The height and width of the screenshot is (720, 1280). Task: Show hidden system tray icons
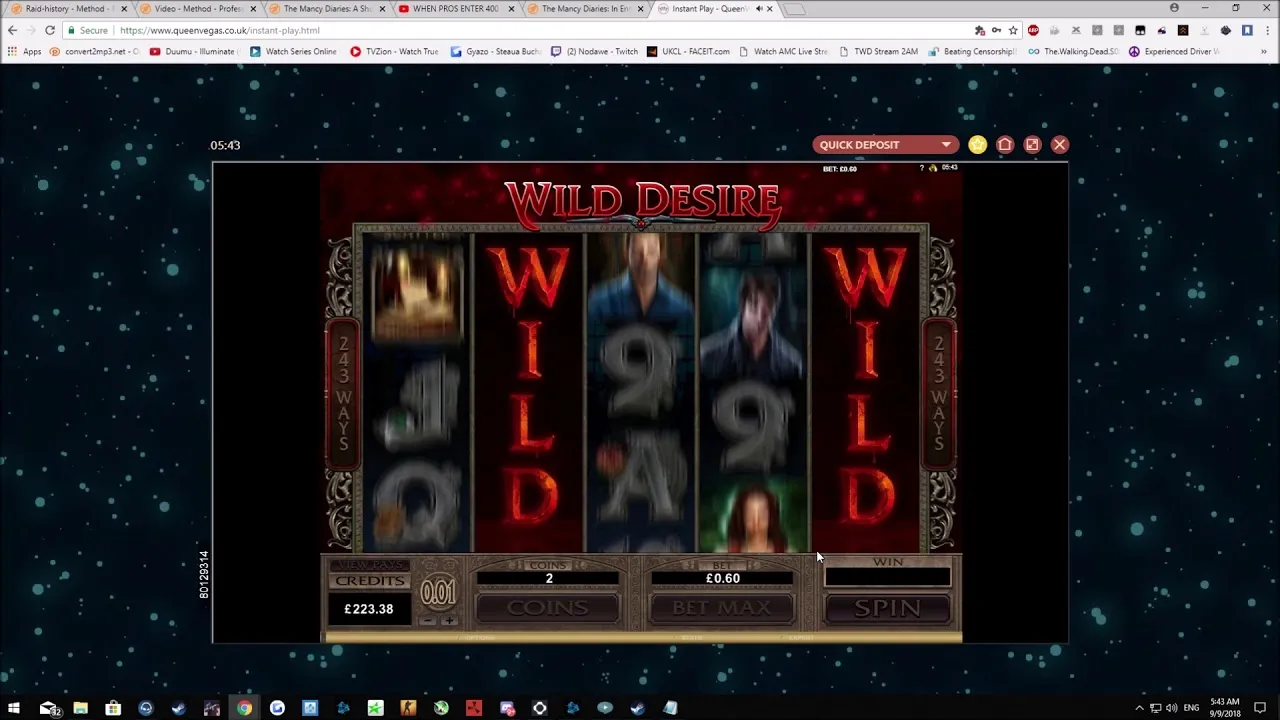click(1138, 708)
